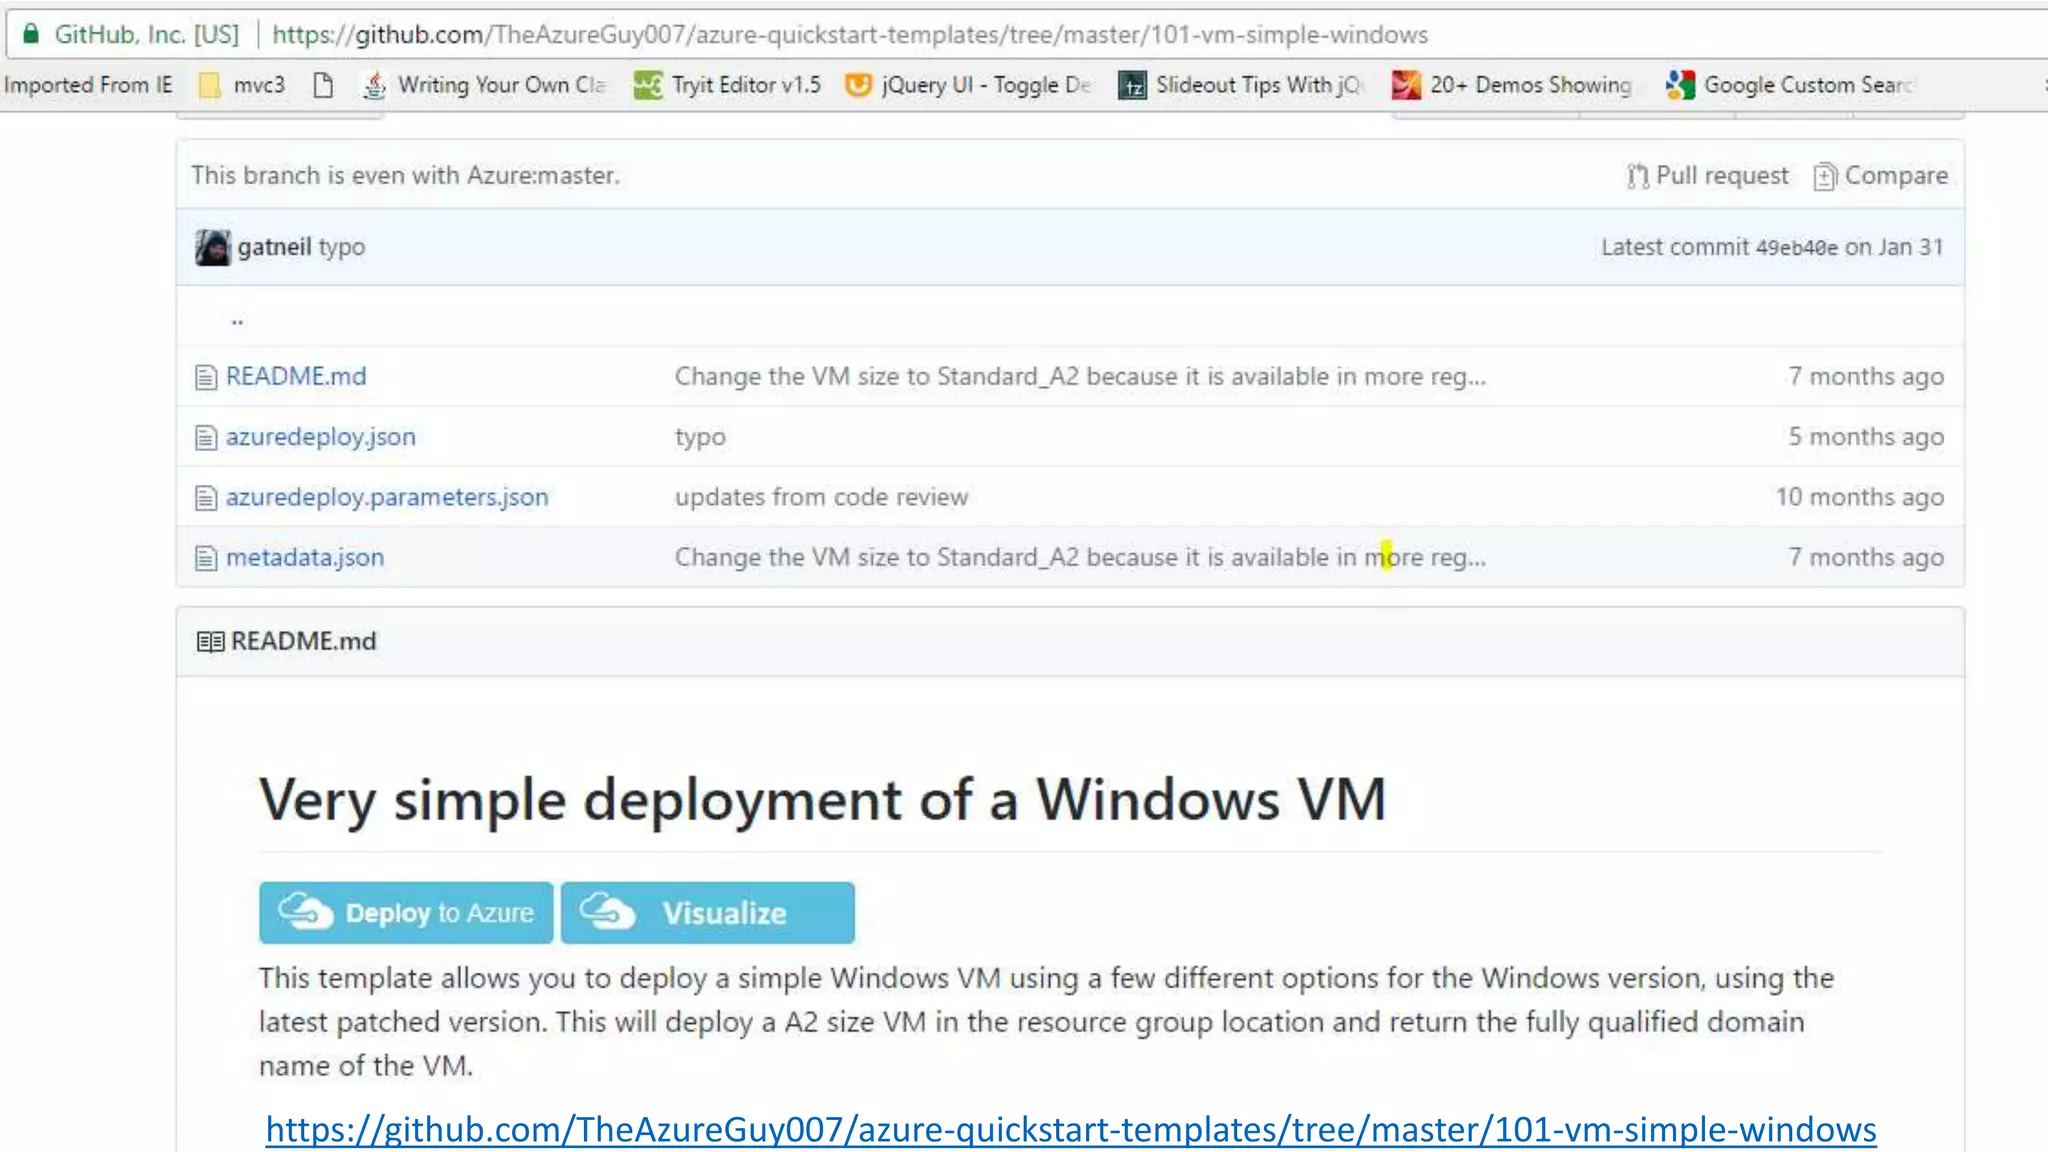This screenshot has height=1152, width=2048.
Task: Click the azuredeploy.parameters.json file icon
Action: tap(206, 497)
